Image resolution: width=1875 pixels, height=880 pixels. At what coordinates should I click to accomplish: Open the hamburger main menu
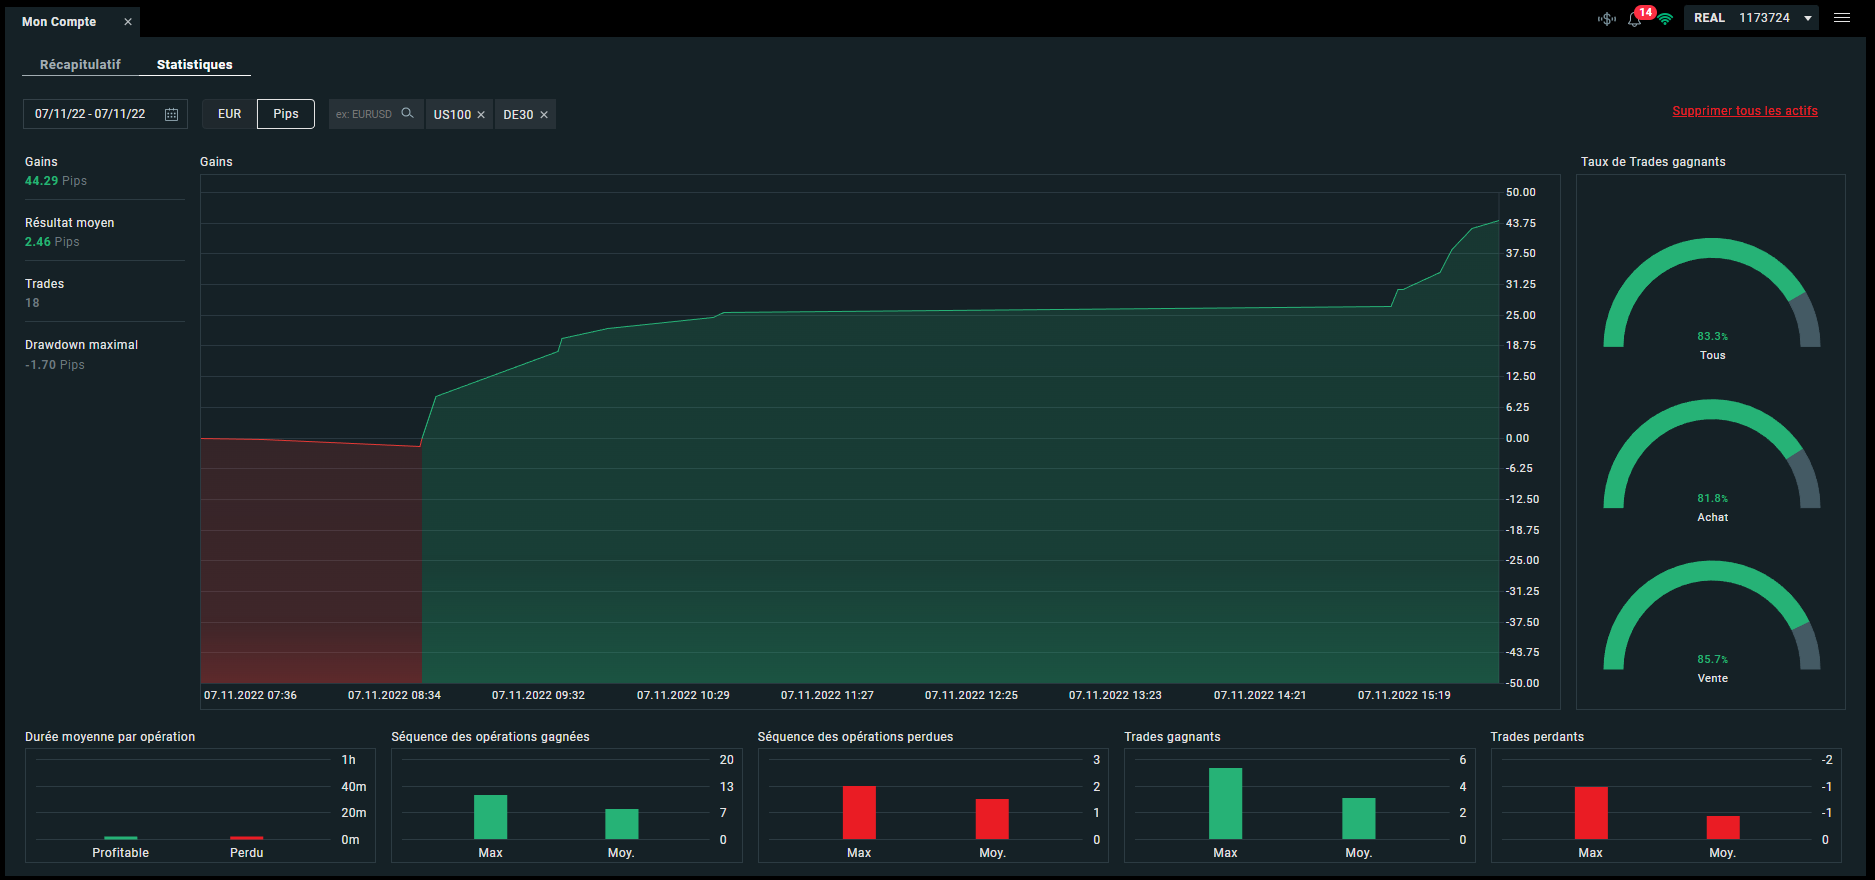(1842, 18)
